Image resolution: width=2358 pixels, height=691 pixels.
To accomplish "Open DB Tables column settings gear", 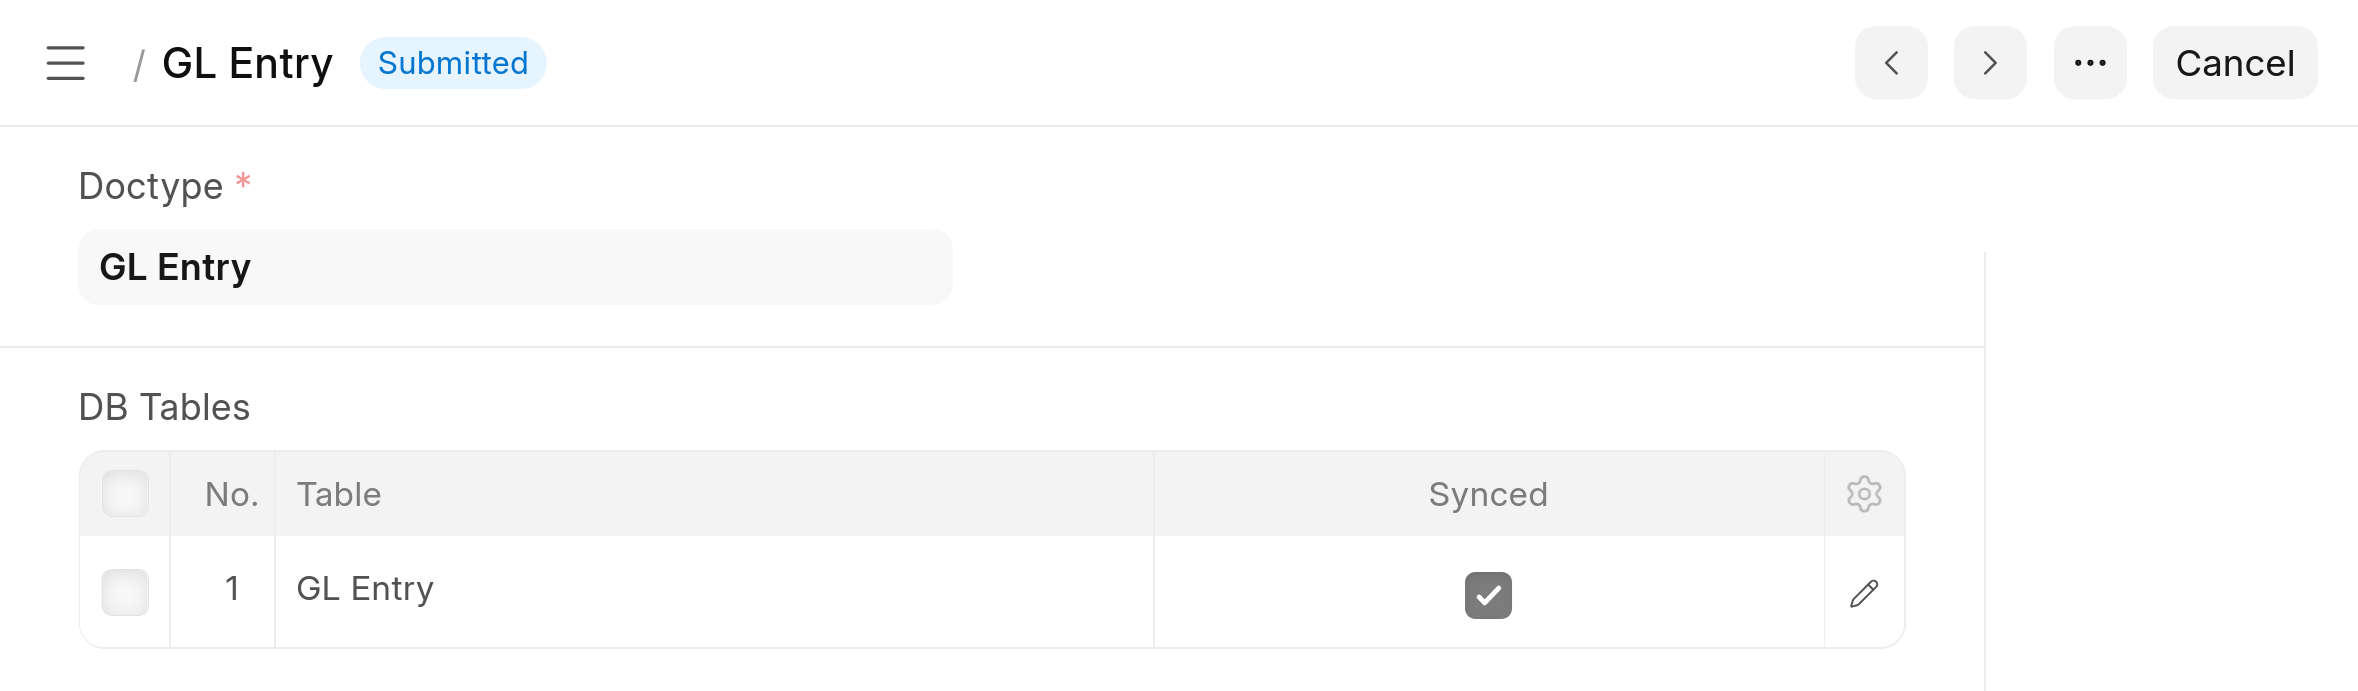I will [1864, 494].
